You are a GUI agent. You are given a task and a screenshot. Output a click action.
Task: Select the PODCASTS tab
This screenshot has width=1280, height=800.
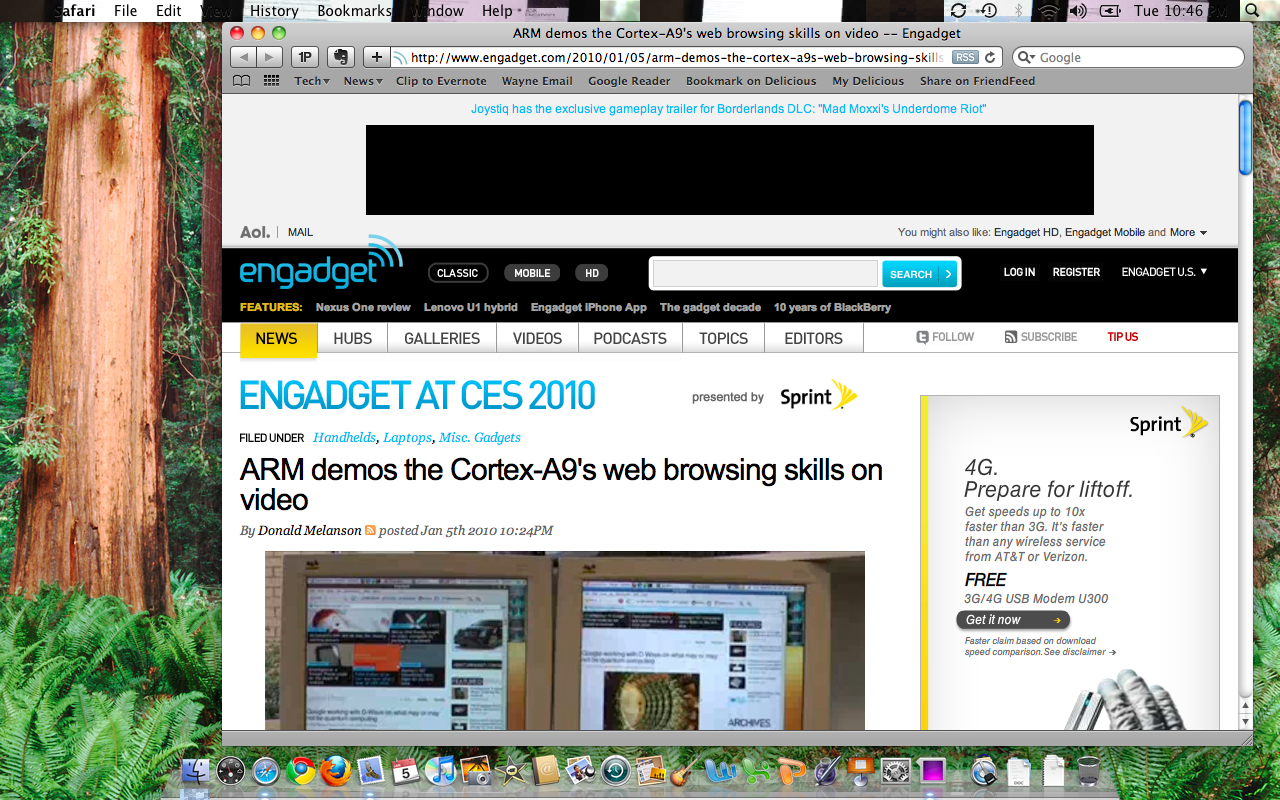coord(630,338)
